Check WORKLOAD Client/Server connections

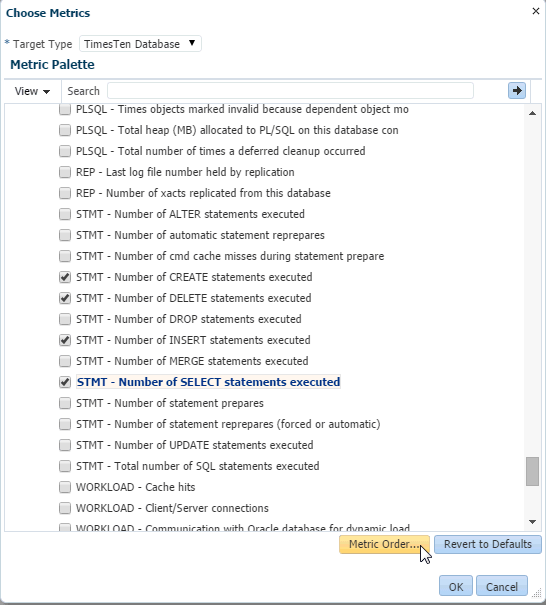(x=65, y=508)
